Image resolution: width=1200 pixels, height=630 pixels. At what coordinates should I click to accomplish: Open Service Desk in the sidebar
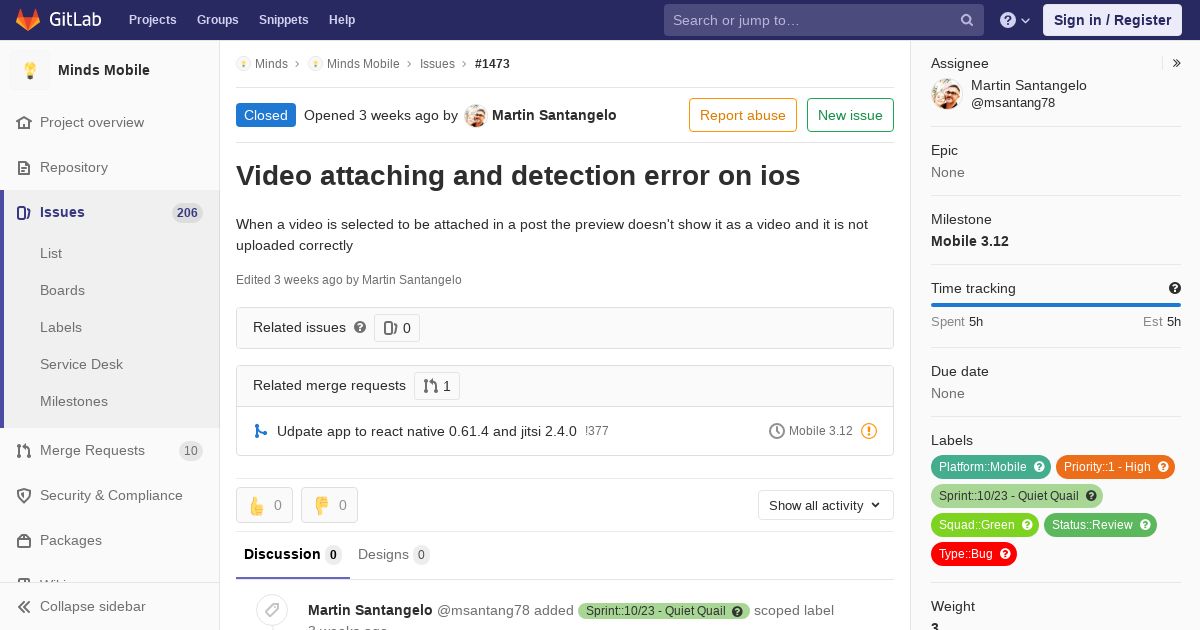pos(81,364)
